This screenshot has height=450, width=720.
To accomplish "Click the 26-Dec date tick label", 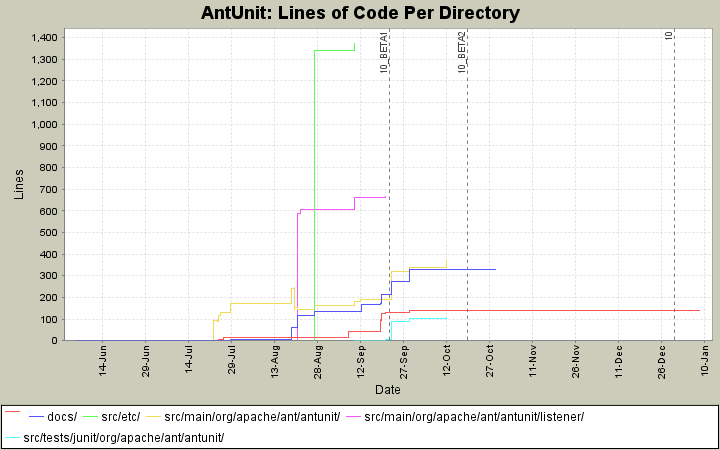I will (x=662, y=362).
